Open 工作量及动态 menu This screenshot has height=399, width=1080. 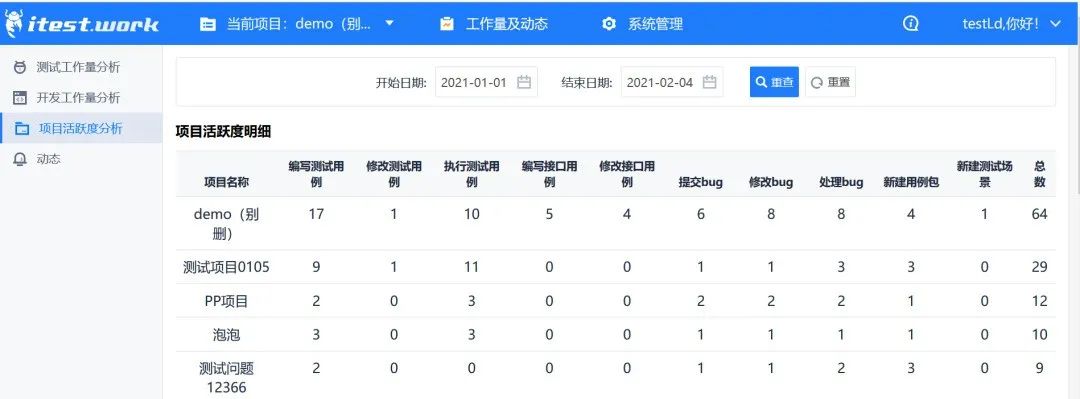pyautogui.click(x=507, y=24)
